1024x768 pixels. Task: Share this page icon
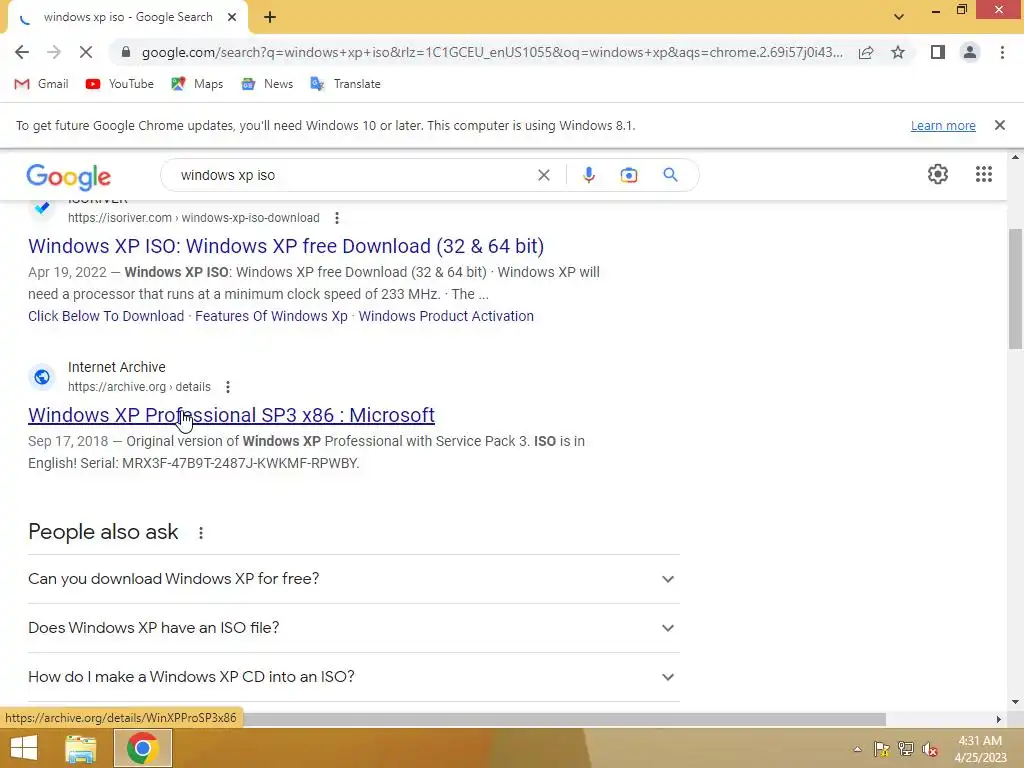pos(866,52)
